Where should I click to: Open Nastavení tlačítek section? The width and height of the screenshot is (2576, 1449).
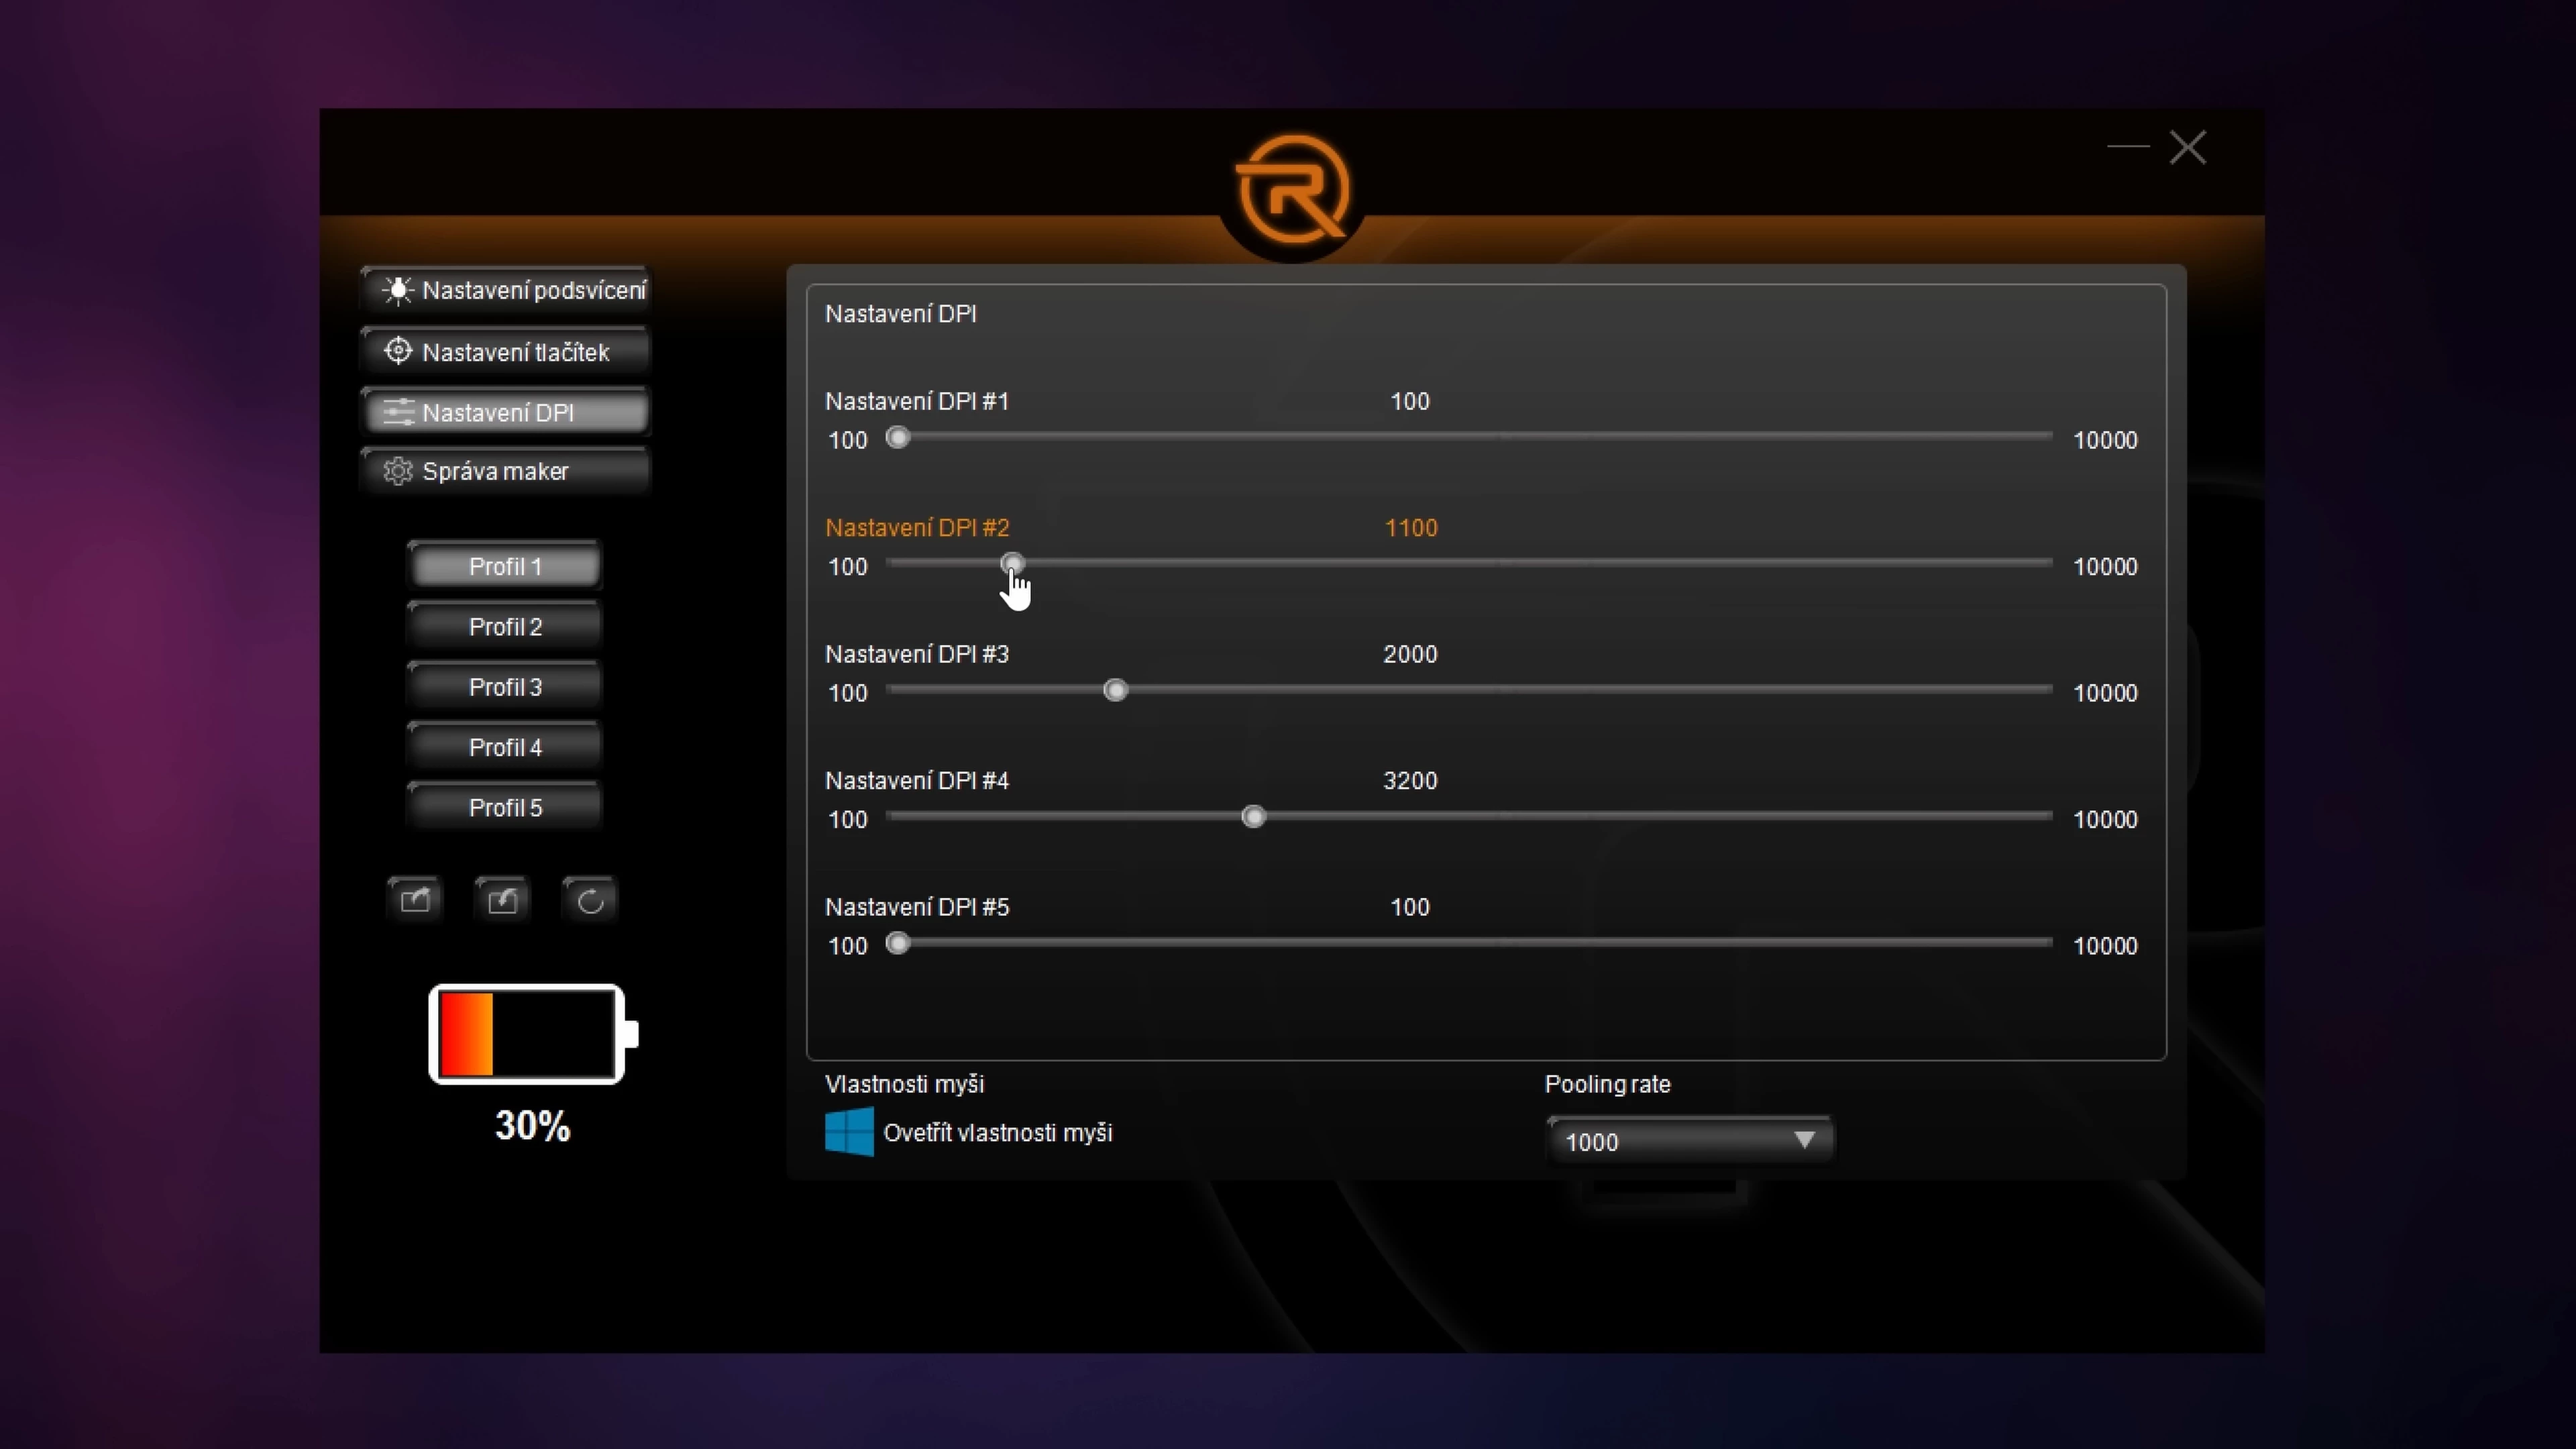tap(505, 352)
